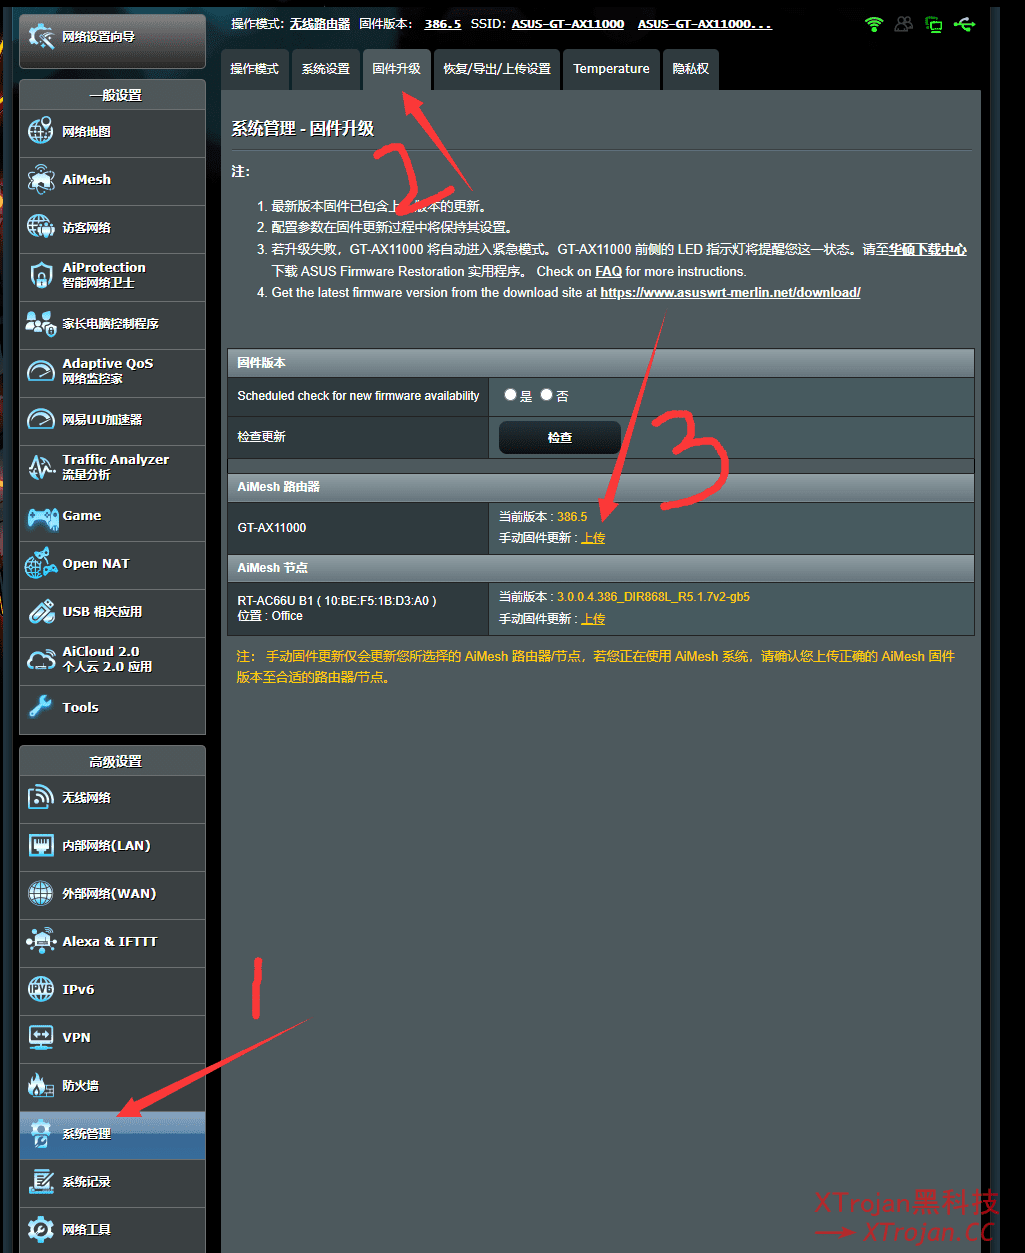Click the WiFi status icon in header
The image size is (1025, 1253).
tap(874, 24)
